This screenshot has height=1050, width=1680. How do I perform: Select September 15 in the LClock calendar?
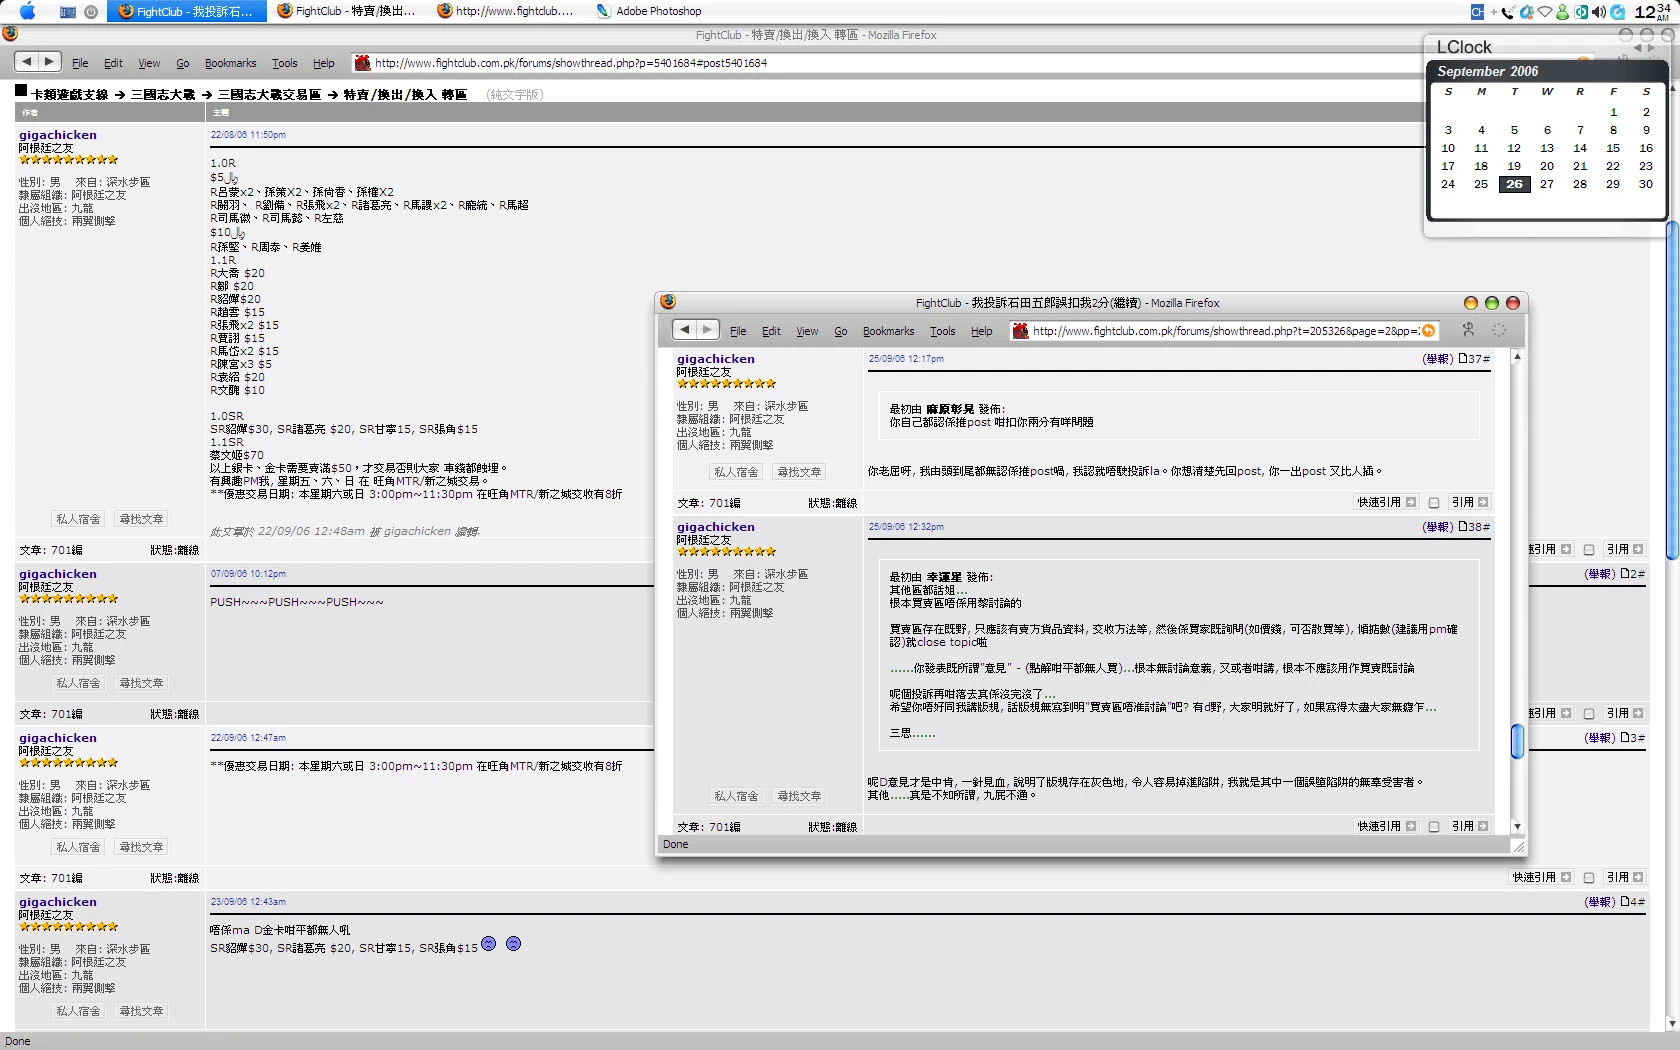(1613, 148)
